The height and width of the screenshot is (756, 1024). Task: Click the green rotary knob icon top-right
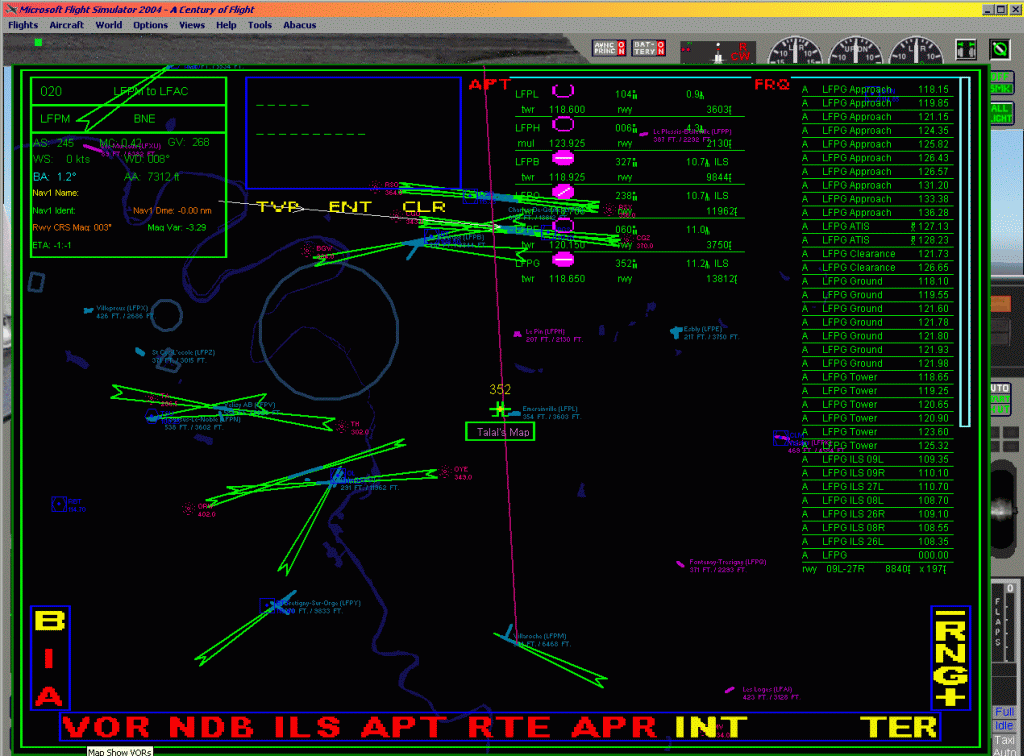click(1000, 48)
